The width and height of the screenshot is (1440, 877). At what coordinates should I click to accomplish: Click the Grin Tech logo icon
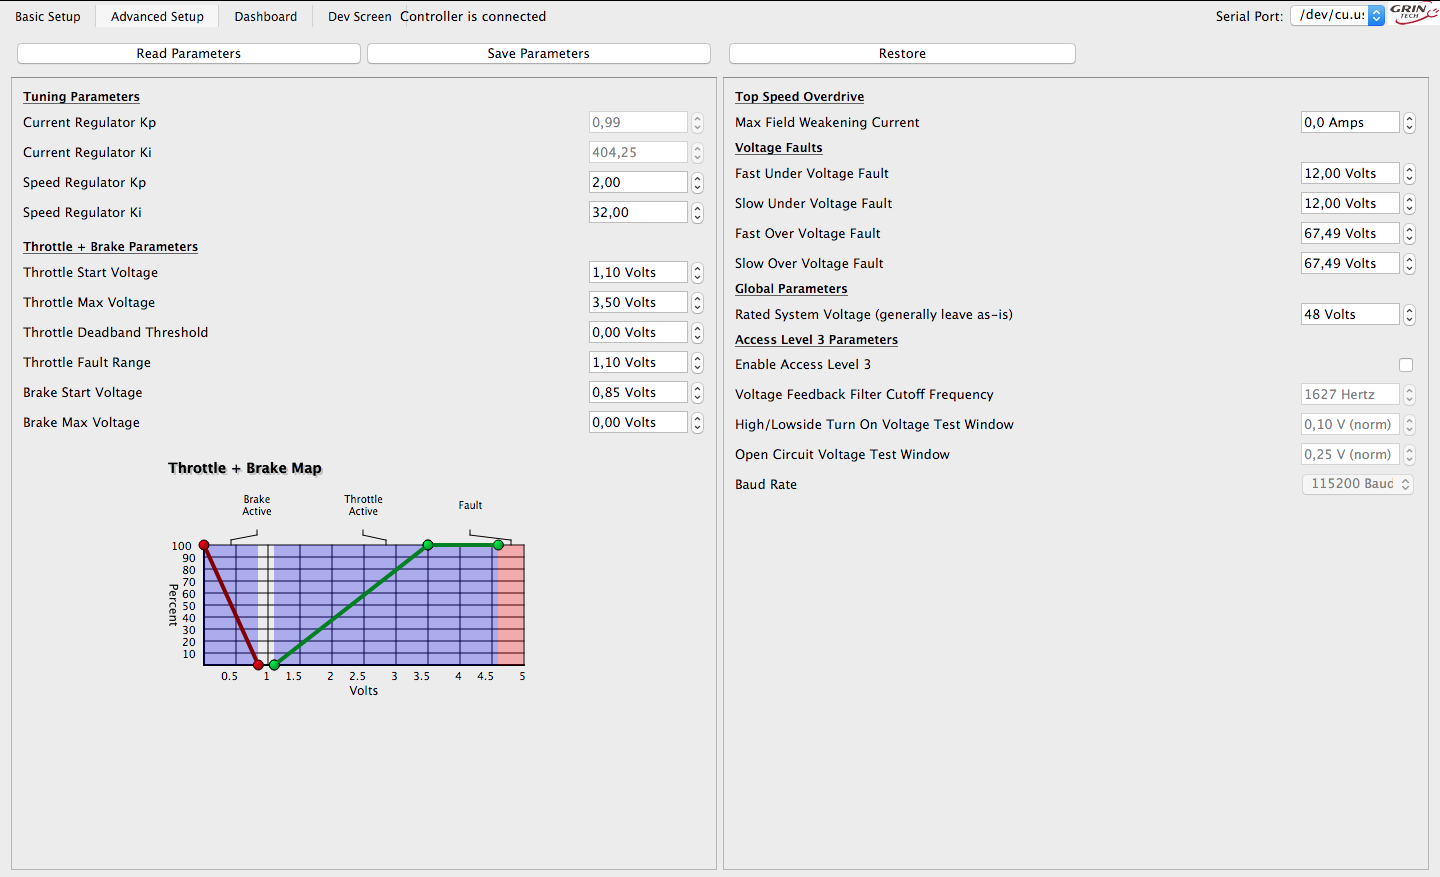pos(1412,14)
